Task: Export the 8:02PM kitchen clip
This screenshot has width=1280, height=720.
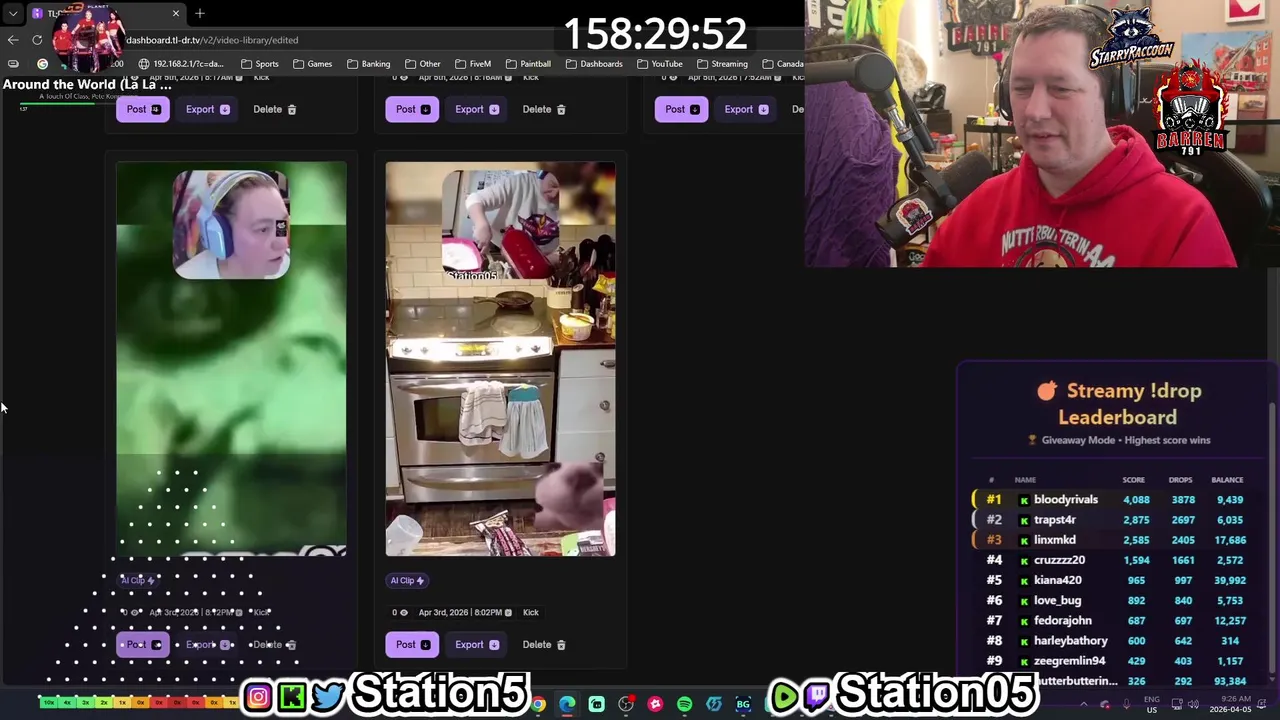Action: tap(476, 644)
